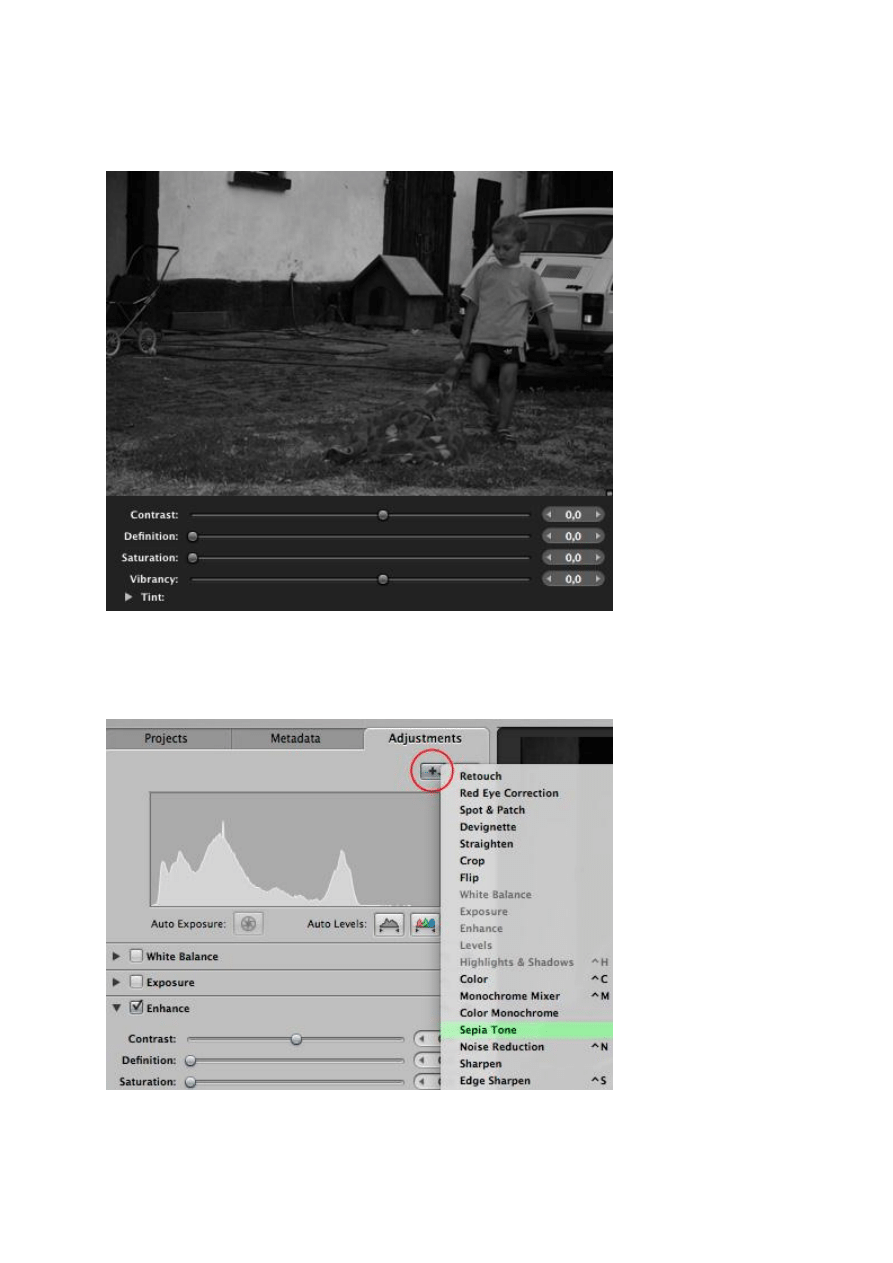Click the add adjustment plus button
The width and height of the screenshot is (893, 1263).
432,771
